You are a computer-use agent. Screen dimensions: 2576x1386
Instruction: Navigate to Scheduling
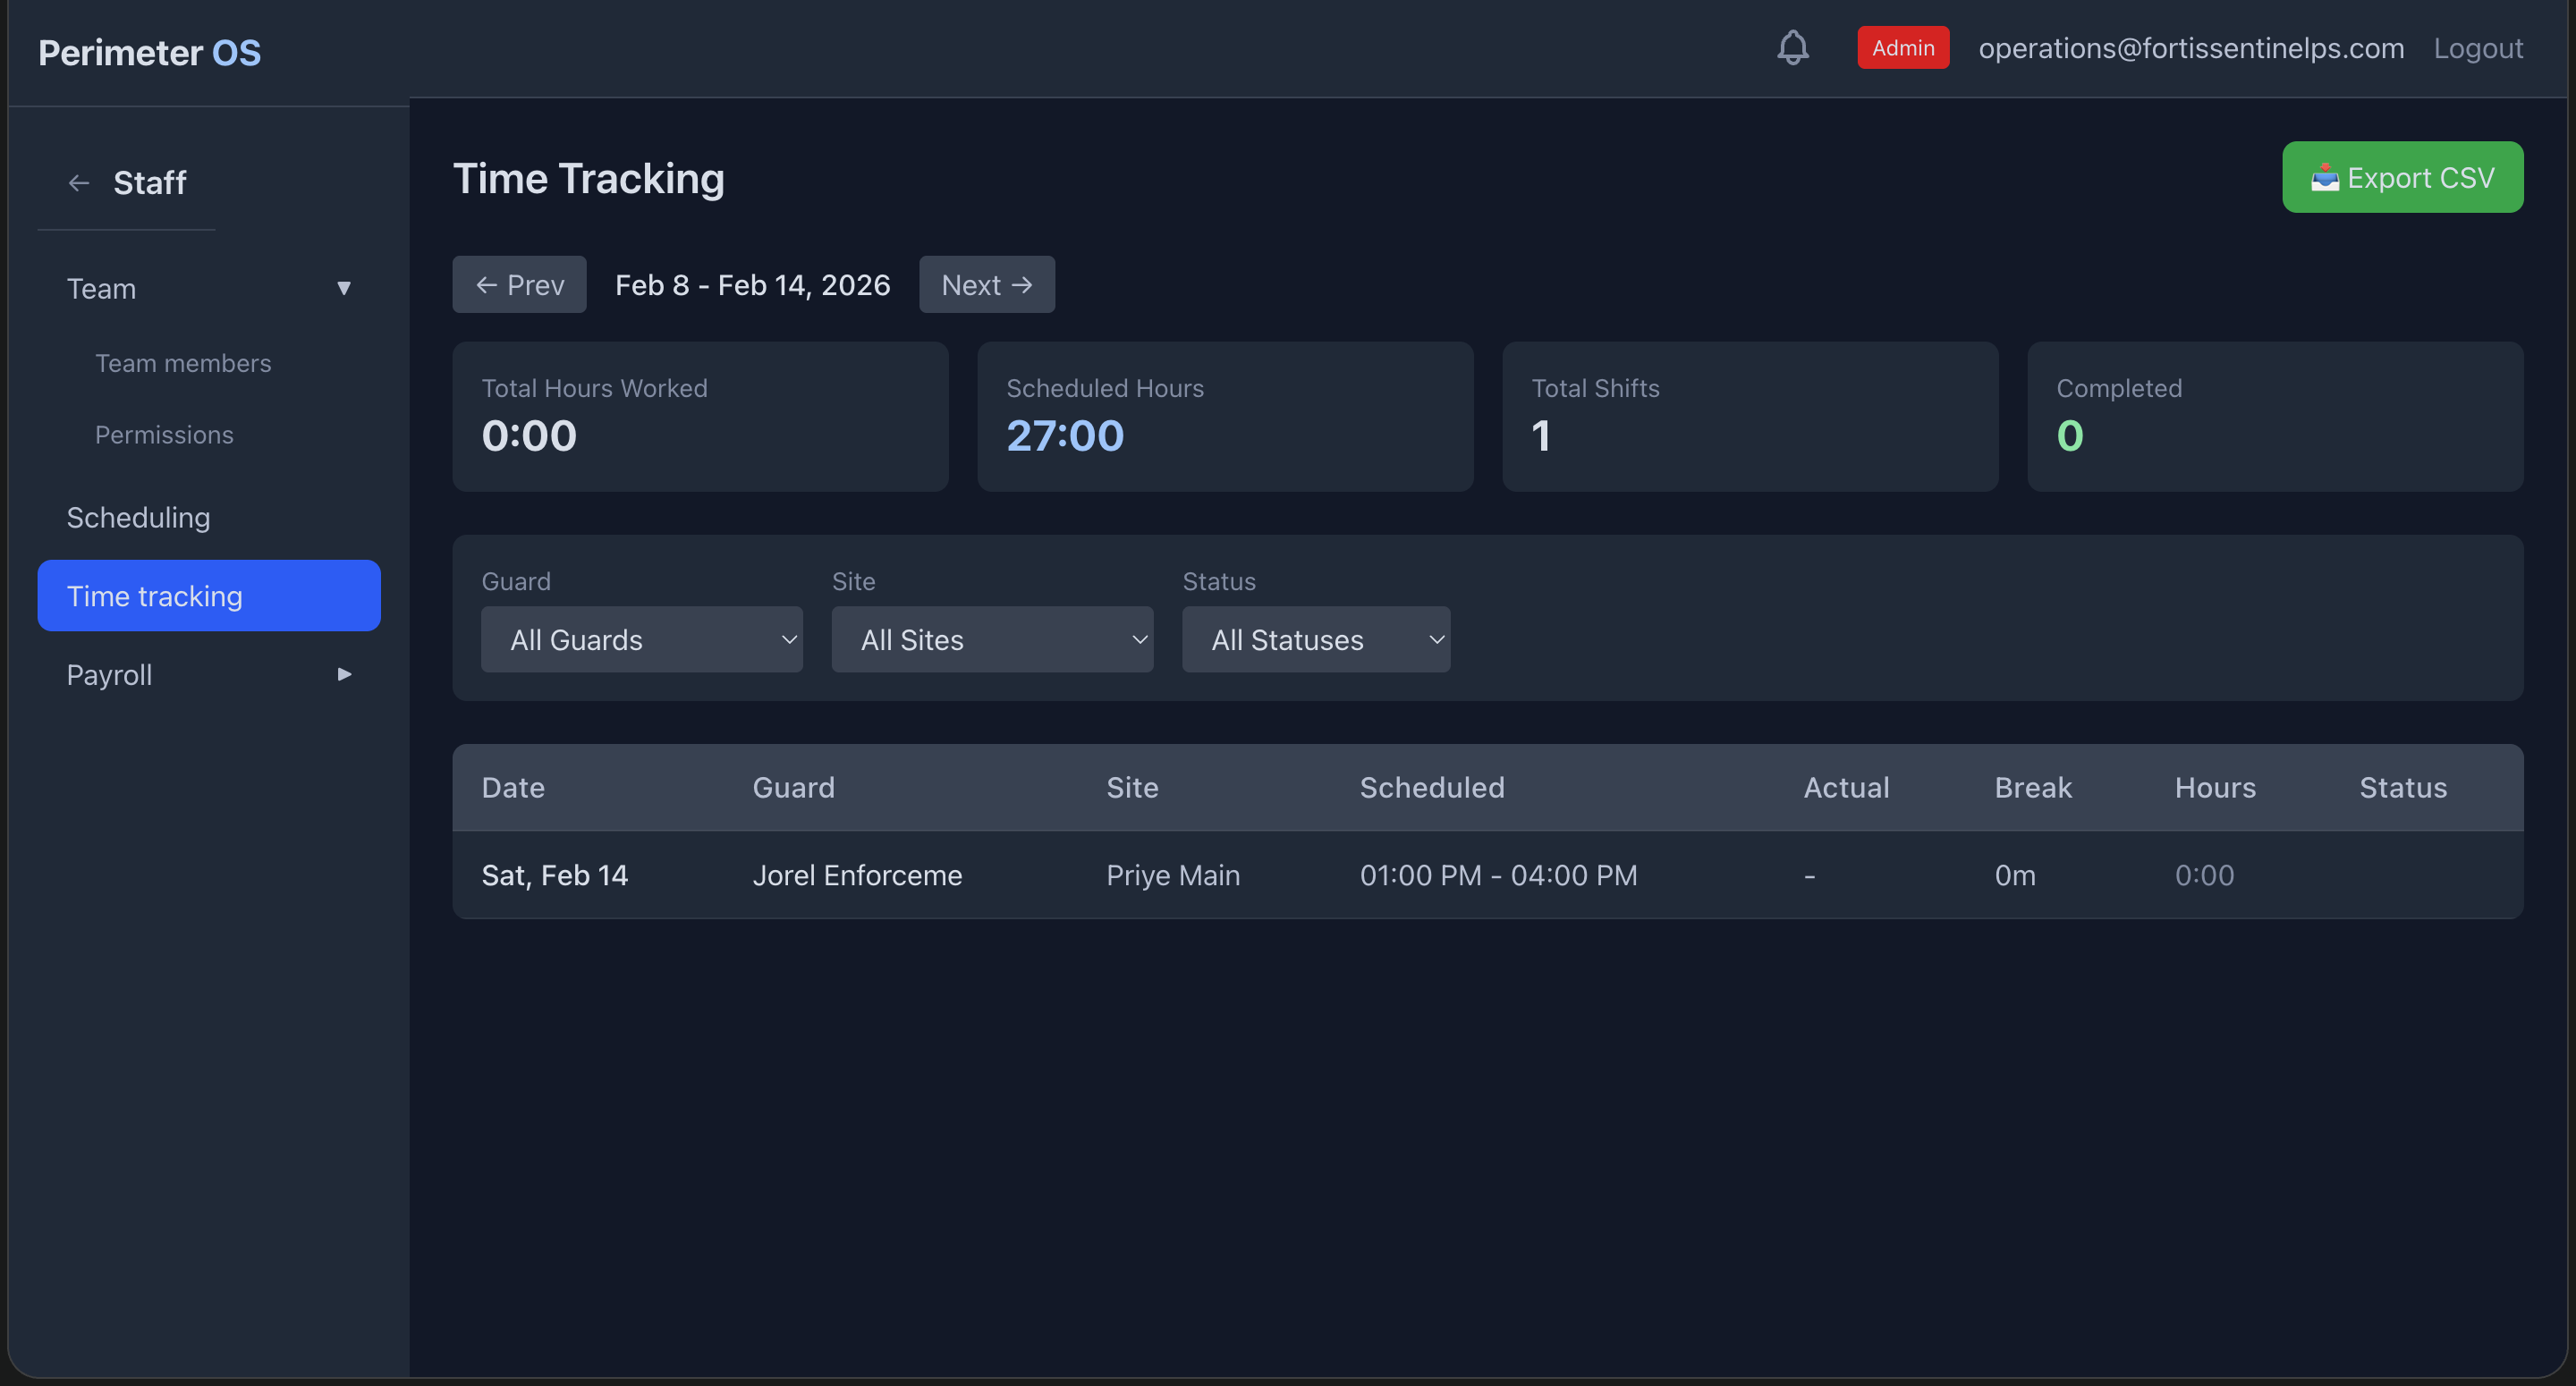(138, 518)
